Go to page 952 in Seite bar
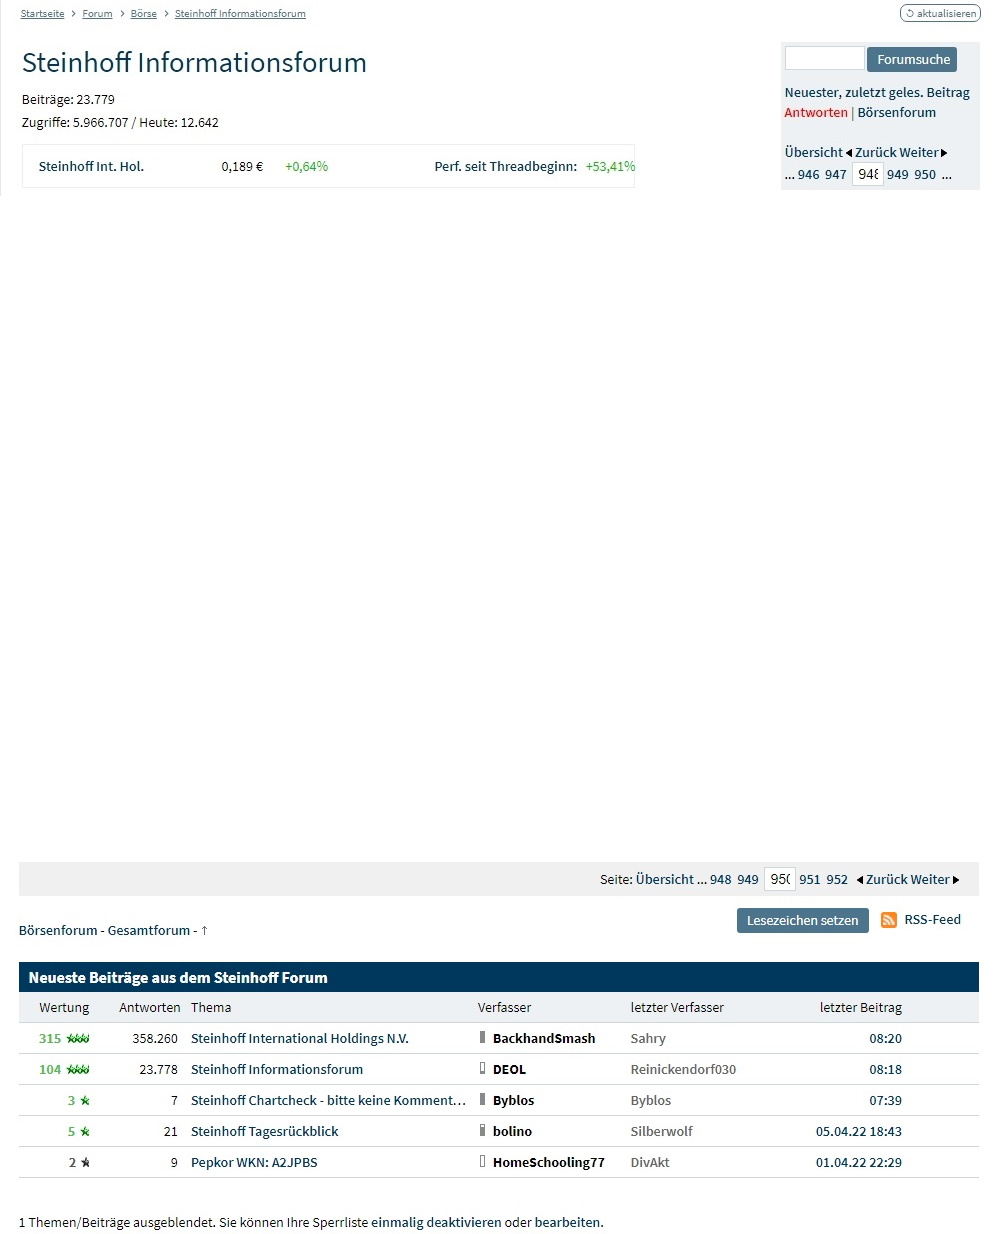This screenshot has width=999, height=1234. click(837, 880)
